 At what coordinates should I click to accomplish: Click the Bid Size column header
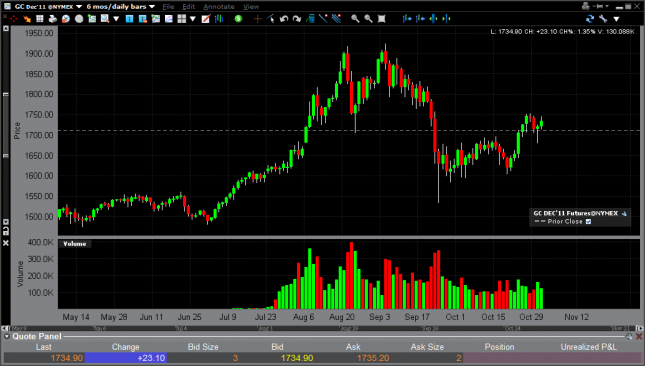(203, 347)
